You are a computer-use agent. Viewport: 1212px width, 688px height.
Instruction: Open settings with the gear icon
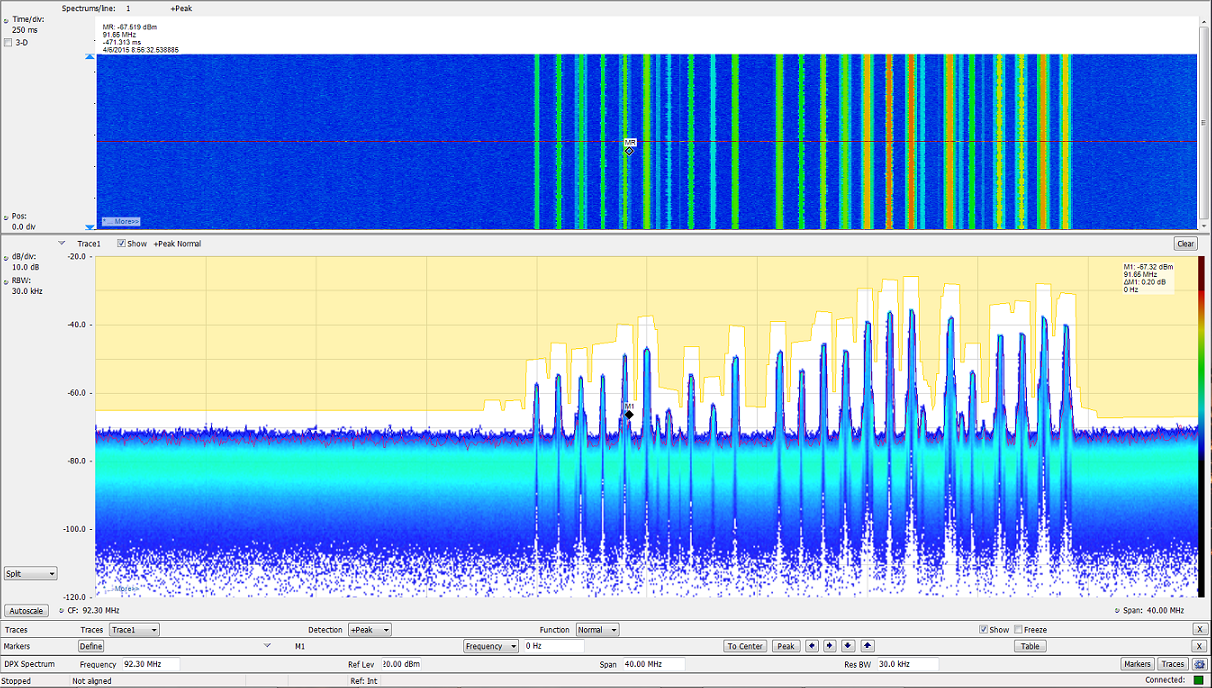pyautogui.click(x=1199, y=664)
